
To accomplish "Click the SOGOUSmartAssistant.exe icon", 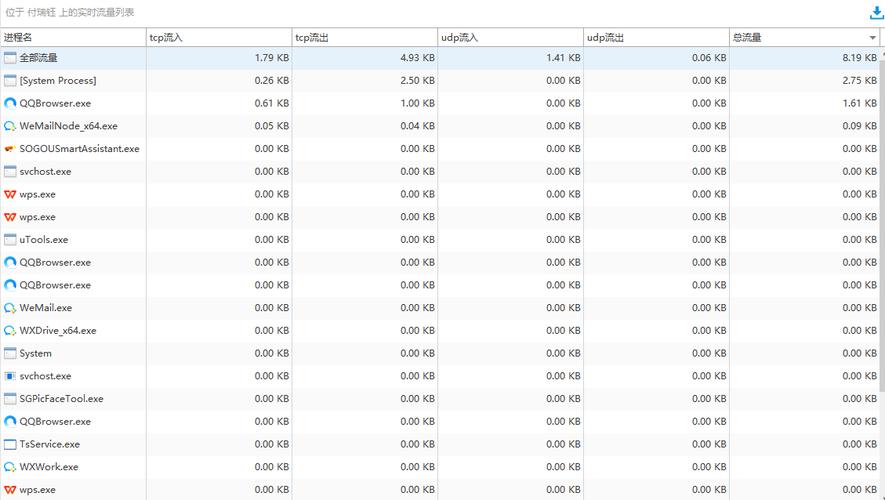I will point(10,149).
